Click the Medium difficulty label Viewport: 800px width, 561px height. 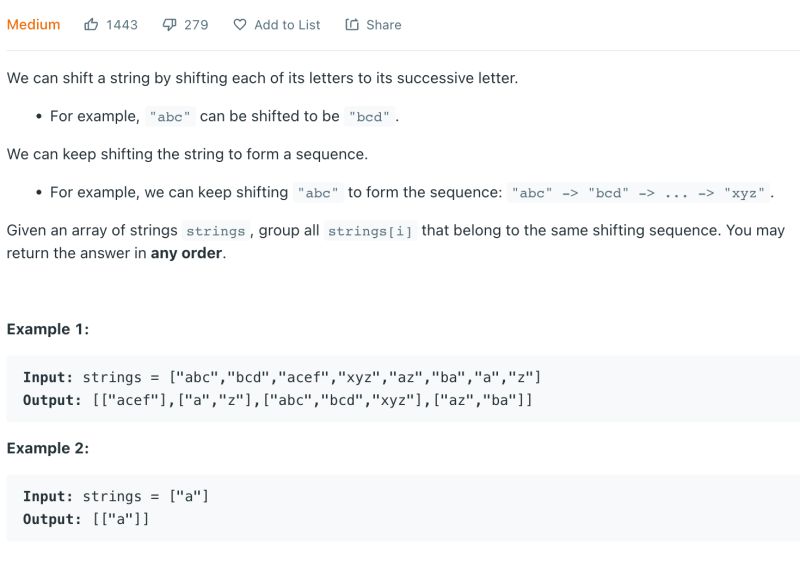point(33,24)
